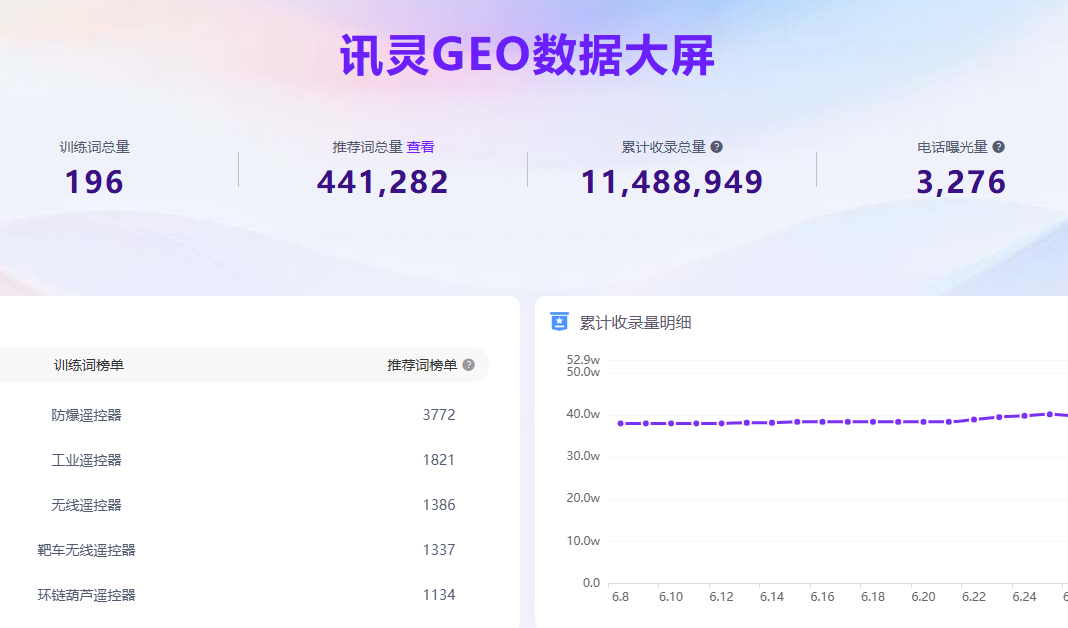Click the chart data point at 6.12
This screenshot has height=628, width=1068.
pos(721,424)
